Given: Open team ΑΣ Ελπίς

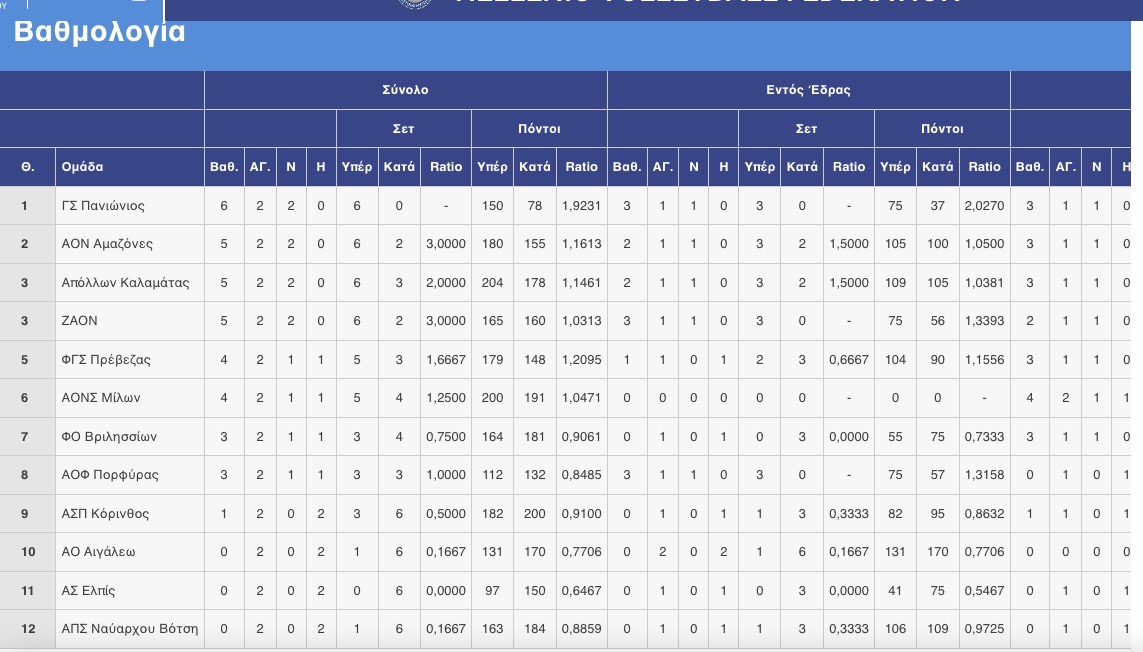Looking at the screenshot, I should (x=88, y=590).
